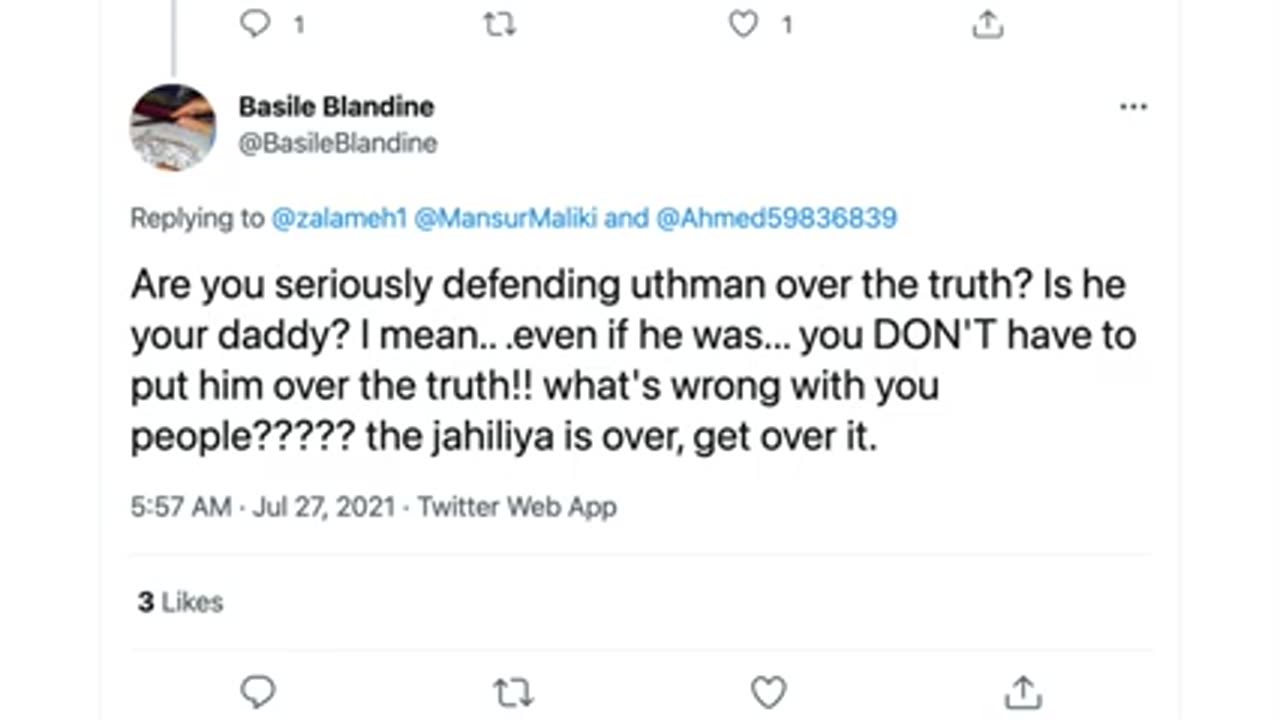Like Basile Blandine's tweet with the heart
Screen dimensions: 1280x720
coord(768,691)
